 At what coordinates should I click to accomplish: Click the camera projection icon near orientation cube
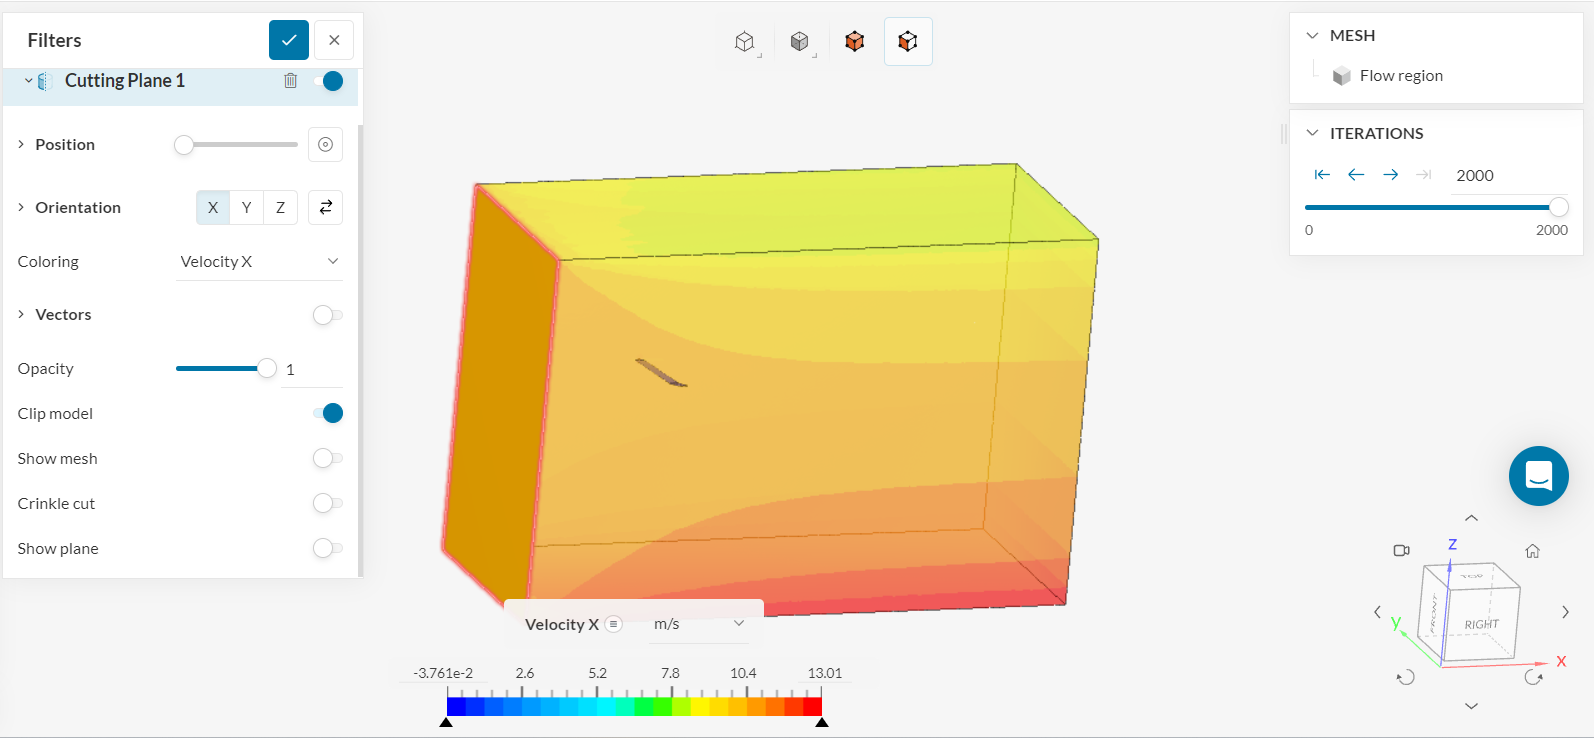[1401, 551]
